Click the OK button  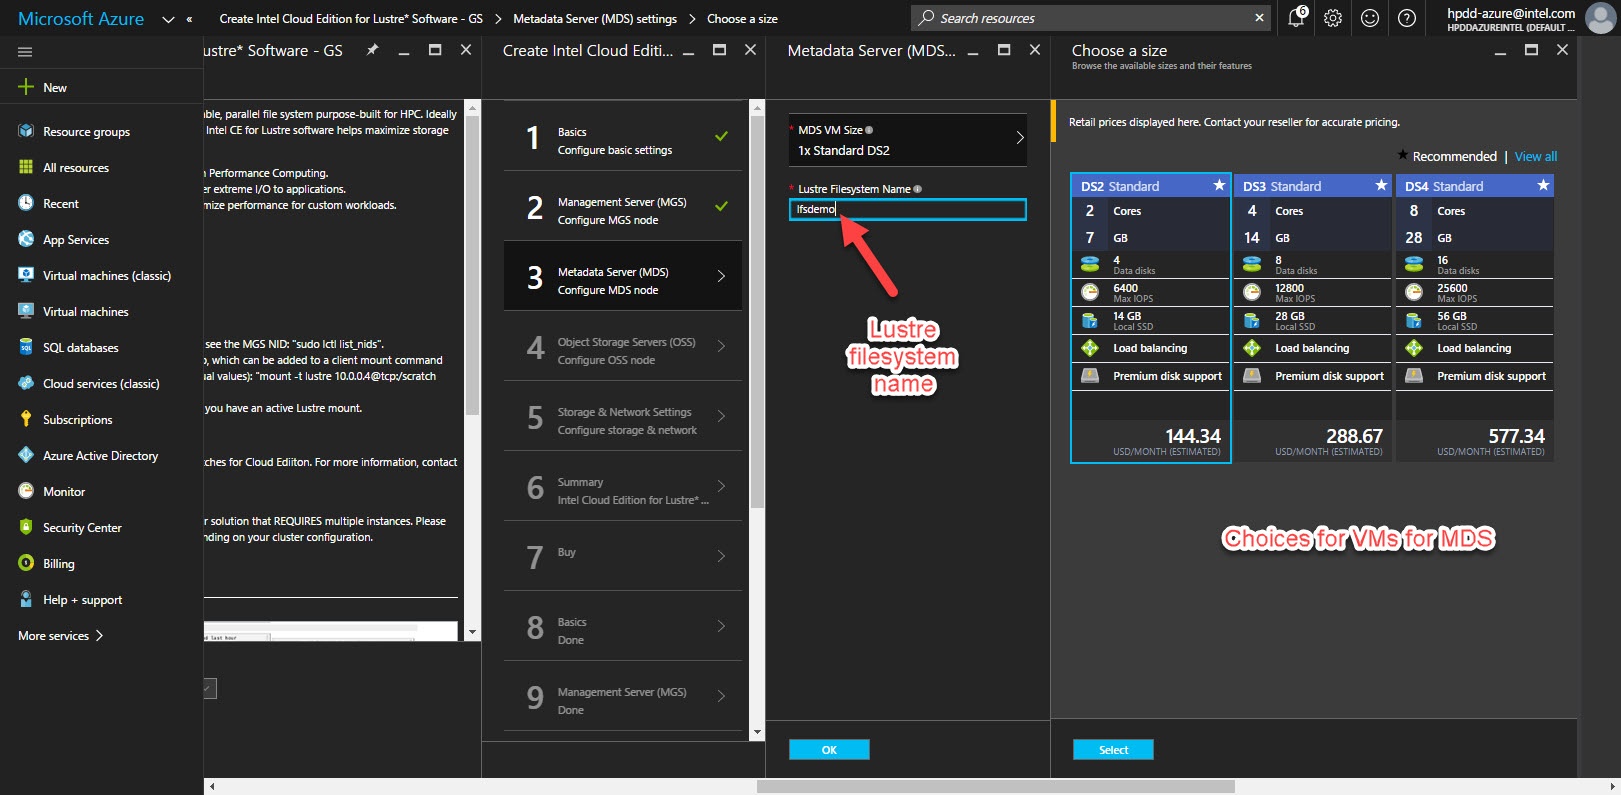click(x=829, y=750)
